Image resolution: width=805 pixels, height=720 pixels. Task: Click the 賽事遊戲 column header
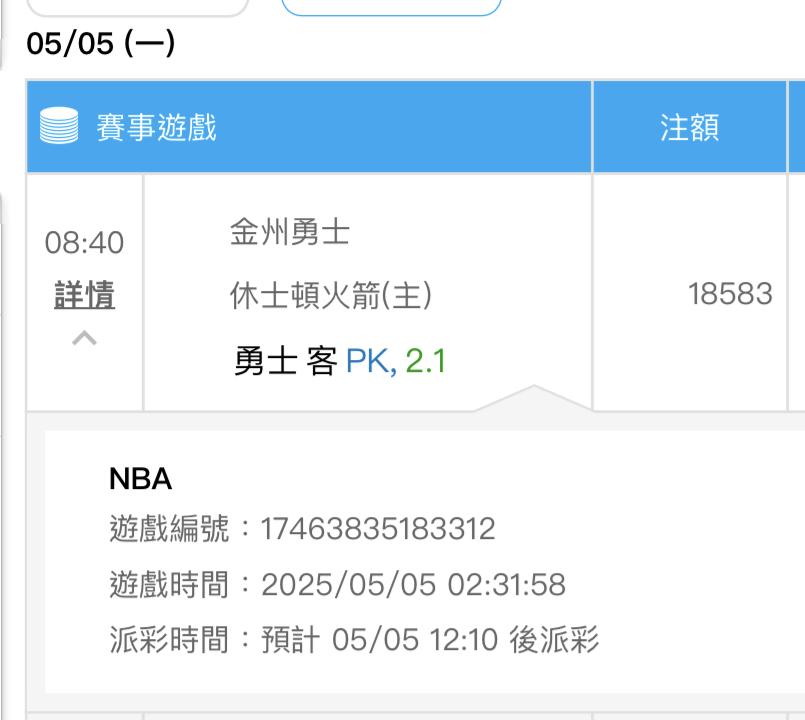click(157, 128)
